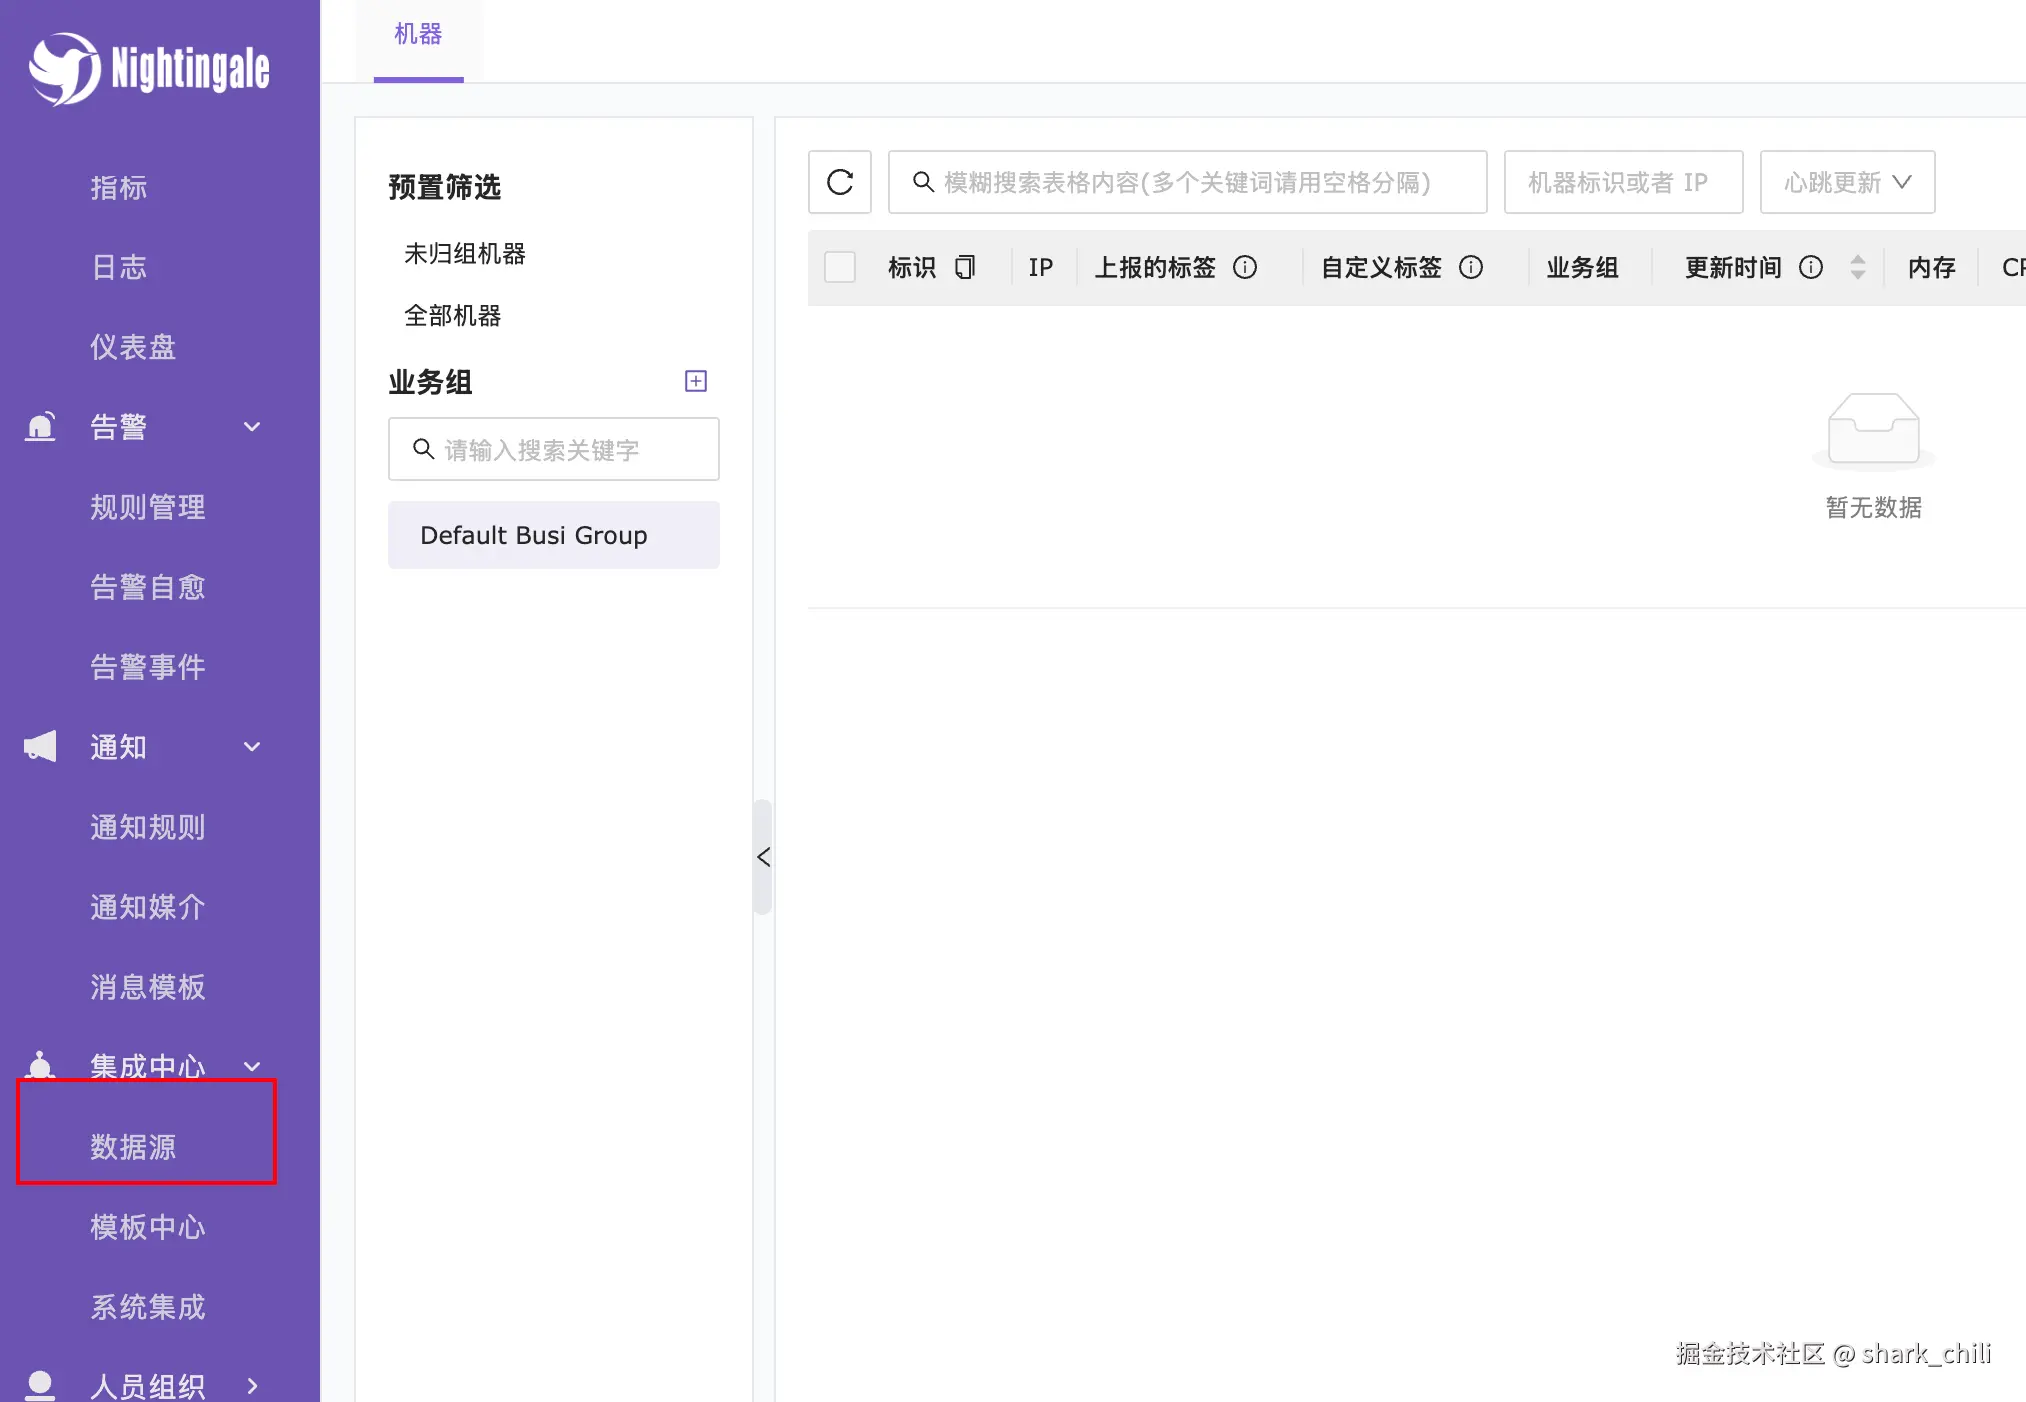Click info icon beside 上报的标签
The image size is (2026, 1402).
1244,267
